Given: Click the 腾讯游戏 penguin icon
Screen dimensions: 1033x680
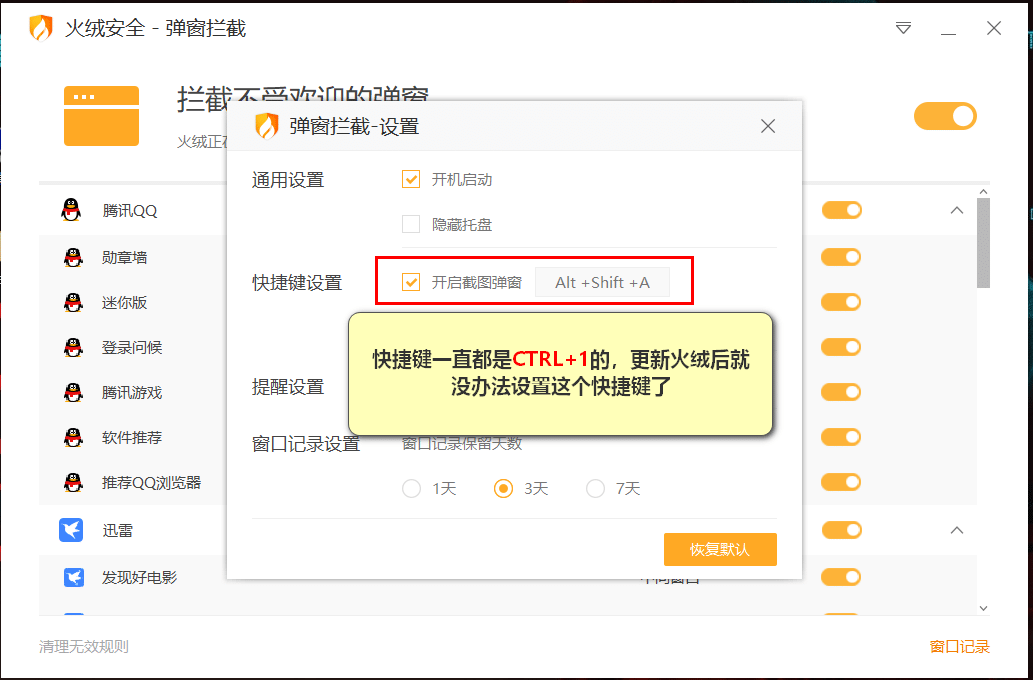Looking at the screenshot, I should point(73,393).
